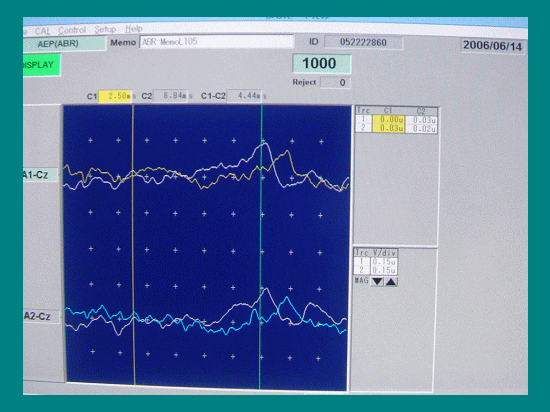Click the Memo text field
The image size is (550, 412).
click(x=216, y=41)
